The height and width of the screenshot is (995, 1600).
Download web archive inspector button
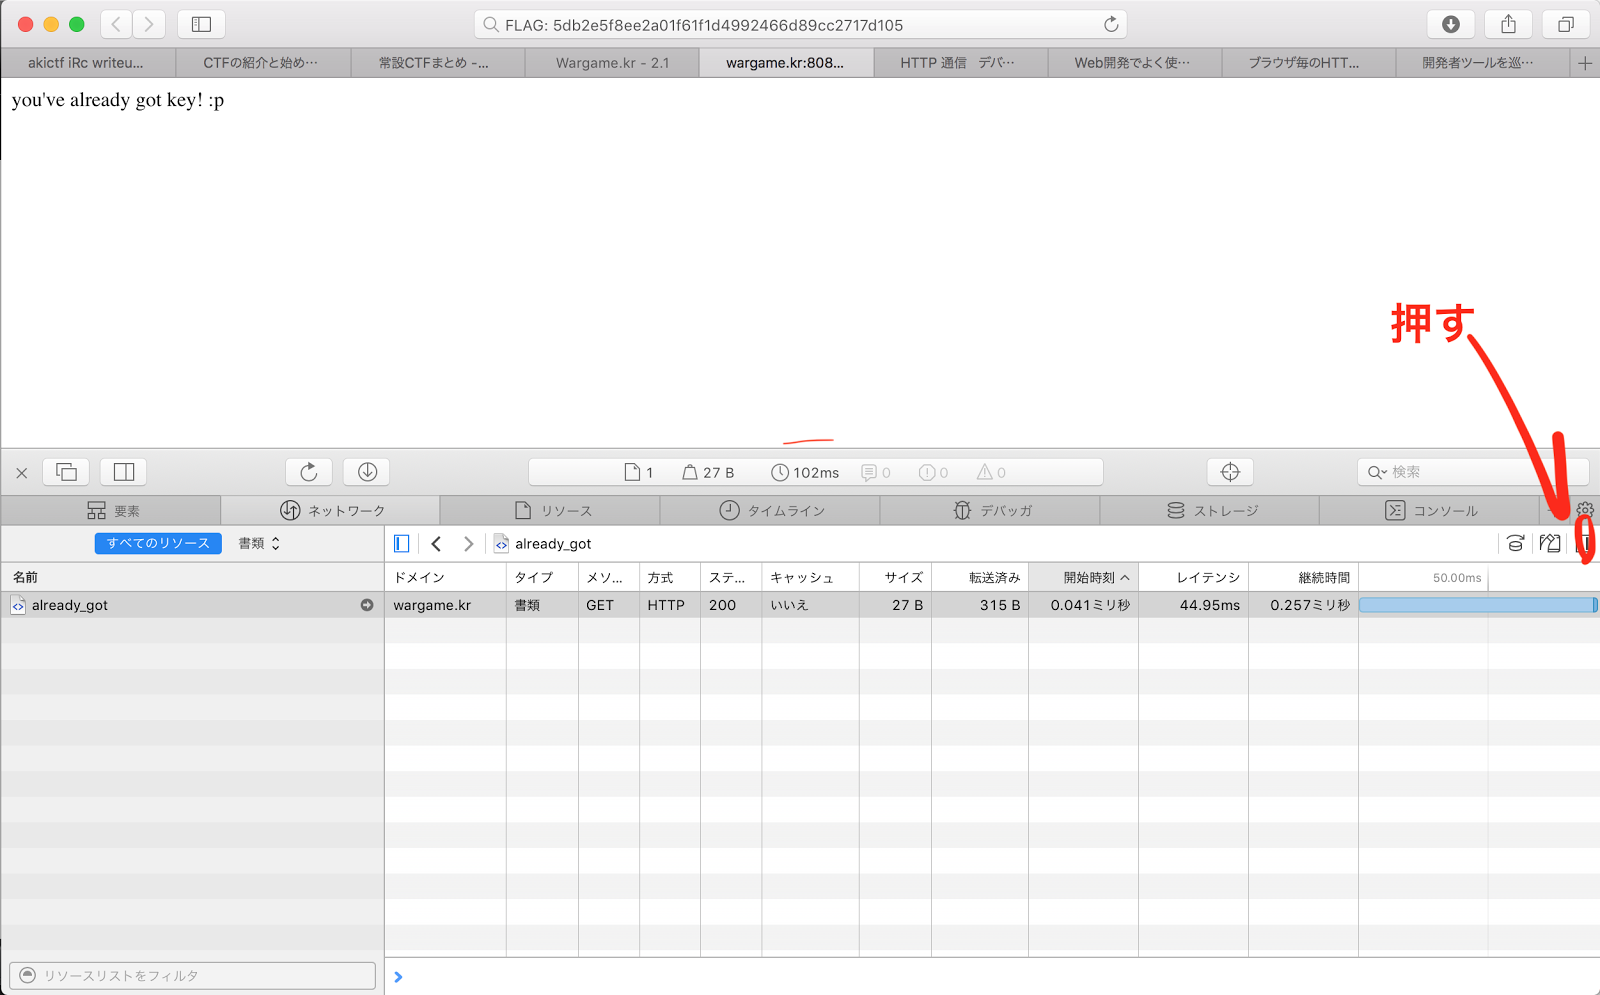click(x=367, y=471)
